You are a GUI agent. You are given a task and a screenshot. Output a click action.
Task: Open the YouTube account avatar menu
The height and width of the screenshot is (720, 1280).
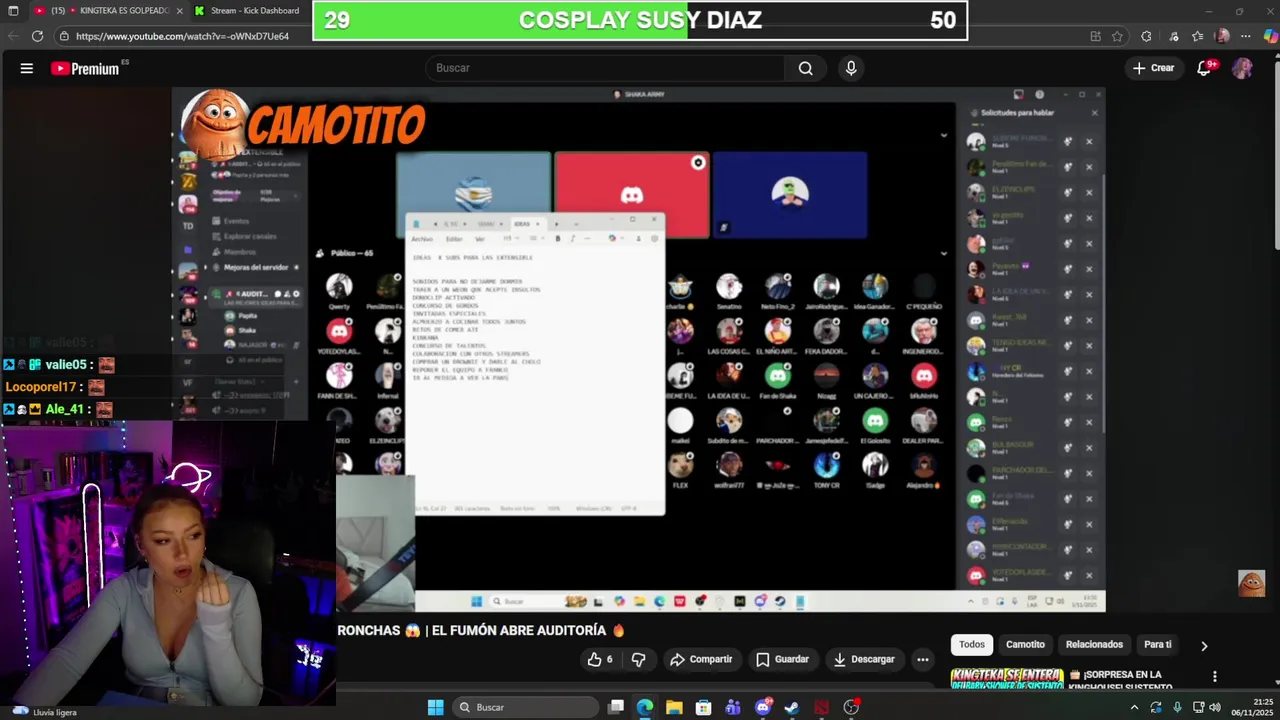tap(1242, 68)
